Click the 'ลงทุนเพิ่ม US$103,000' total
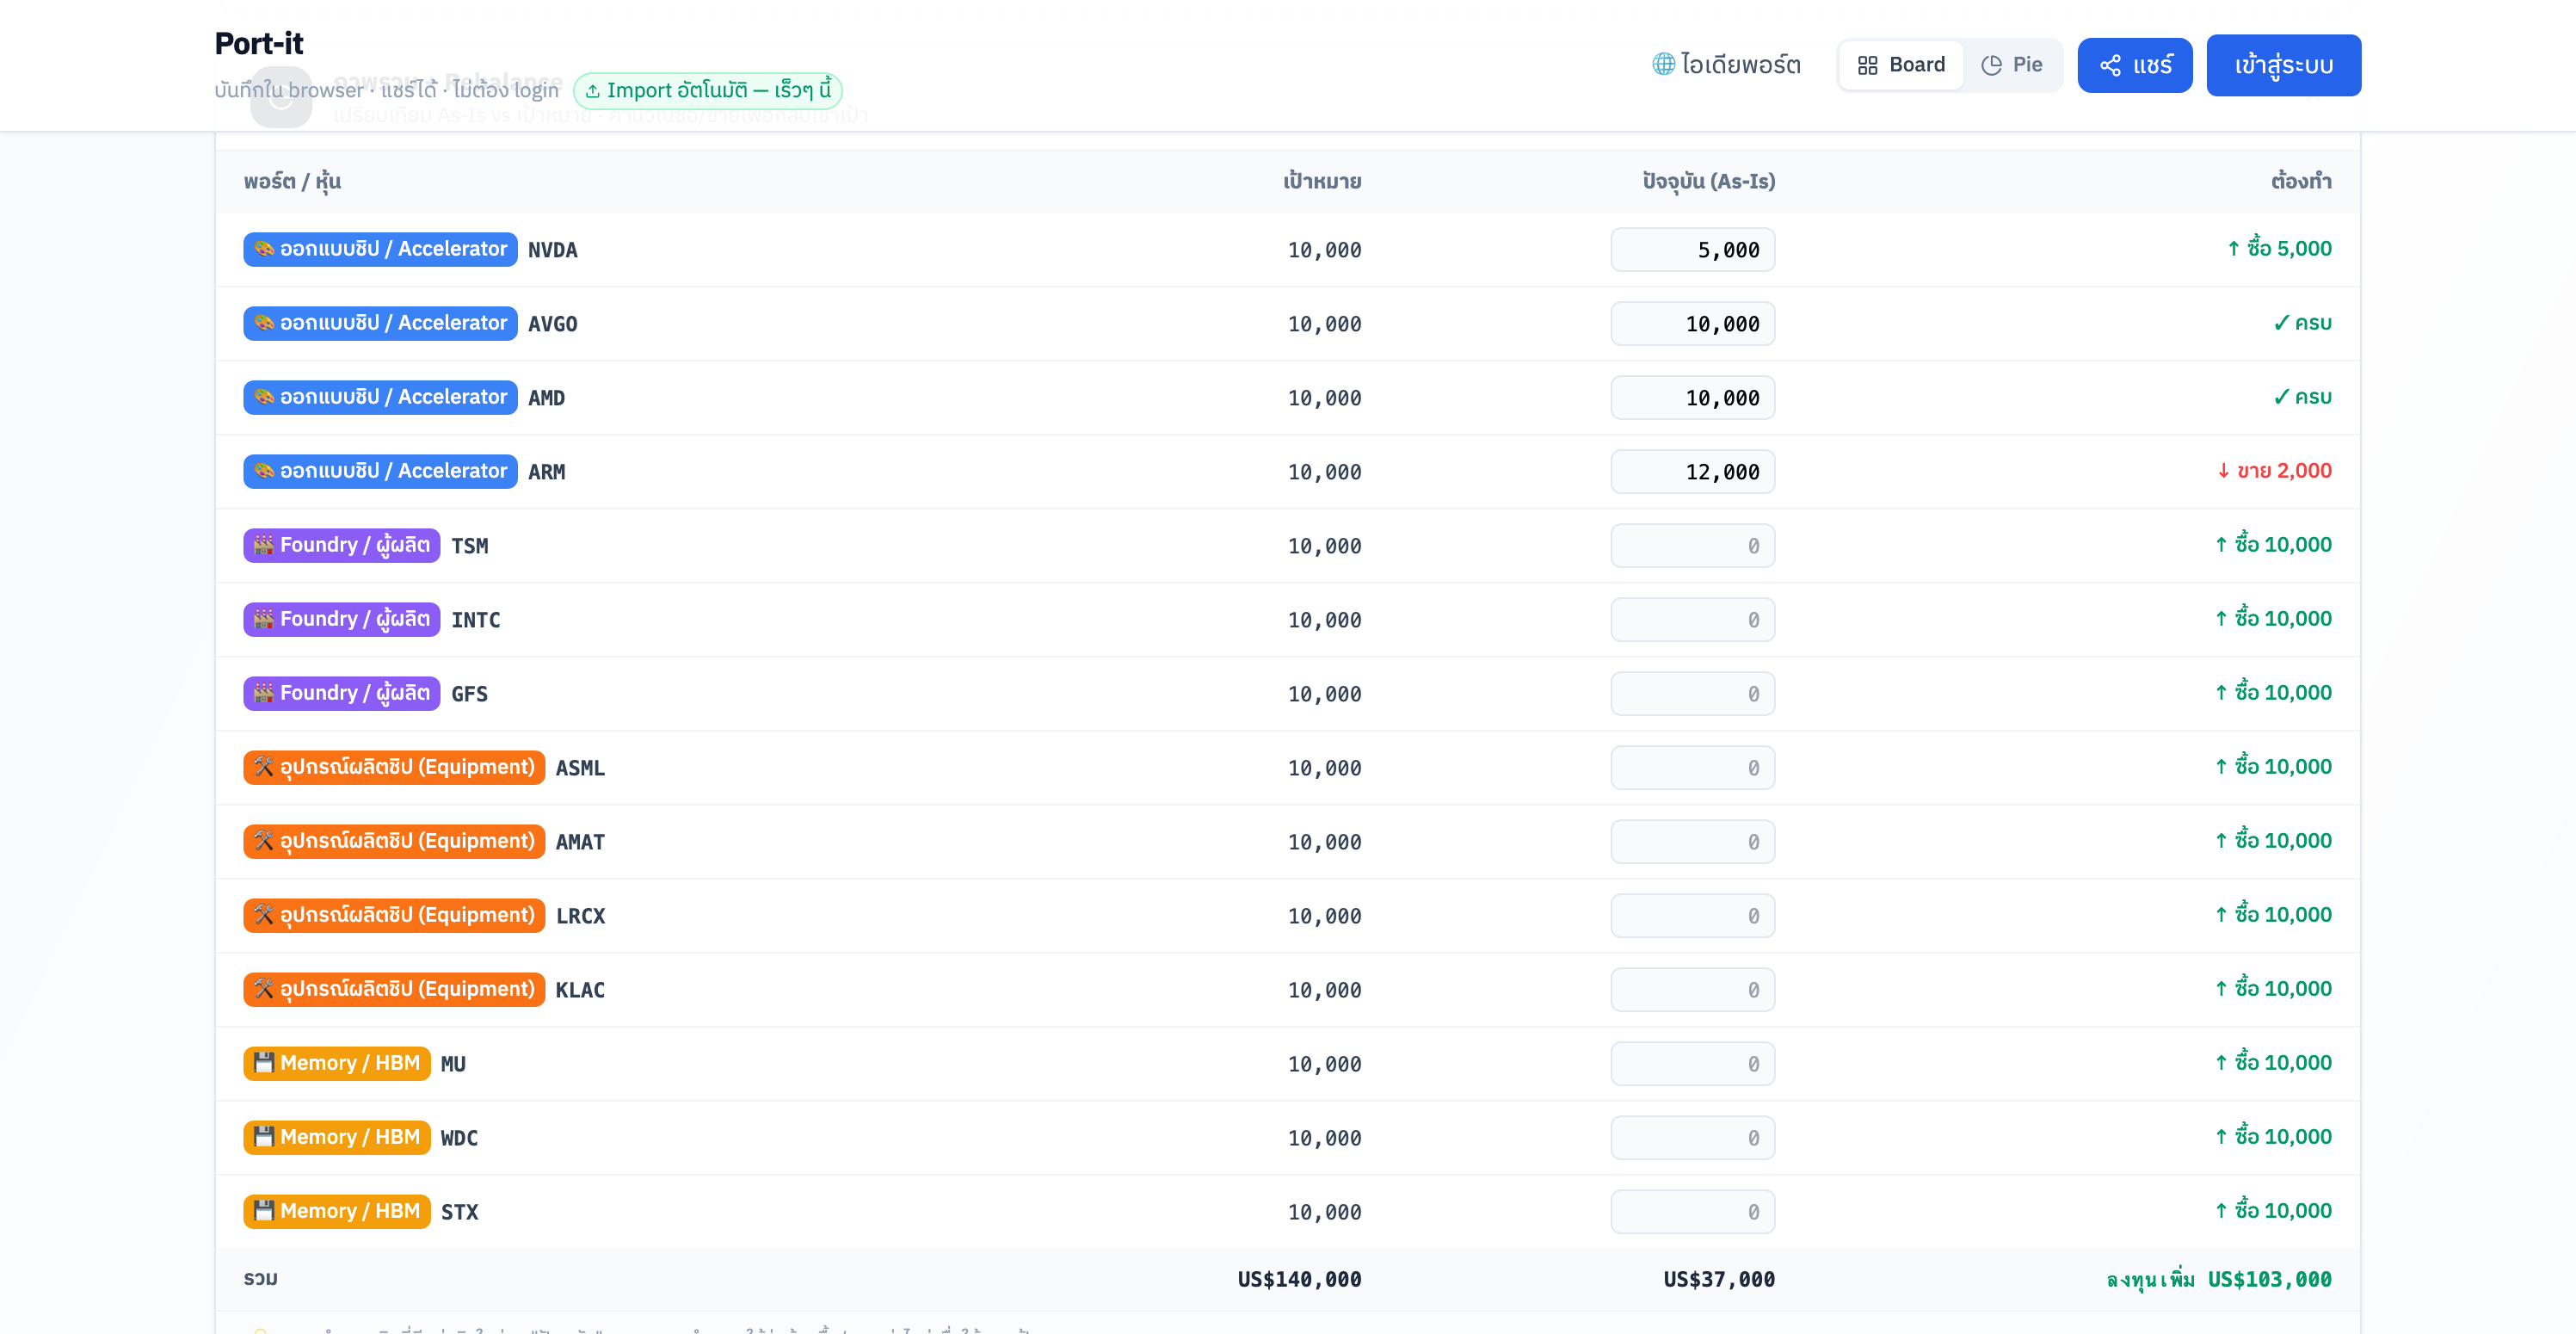This screenshot has width=2576, height=1334. click(x=2219, y=1279)
